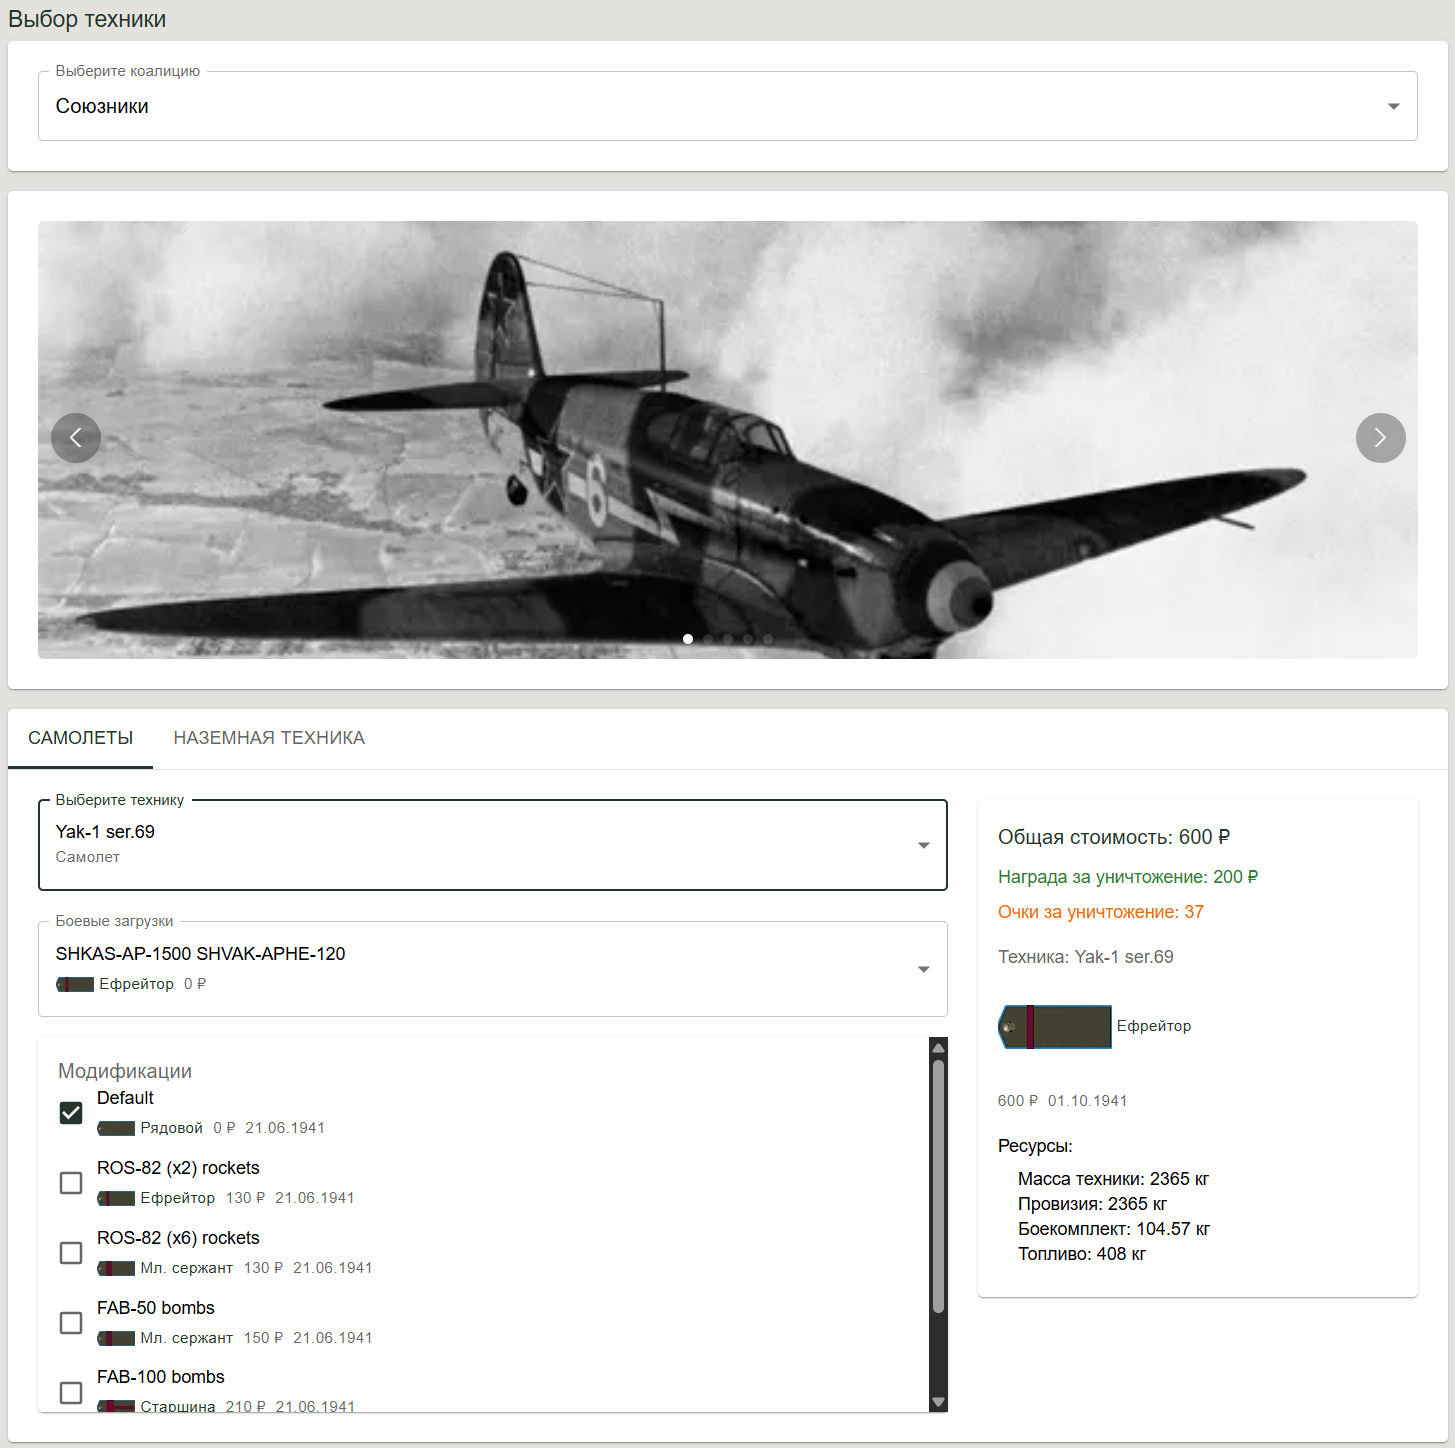Advance to the next carousel image

pos(1380,438)
